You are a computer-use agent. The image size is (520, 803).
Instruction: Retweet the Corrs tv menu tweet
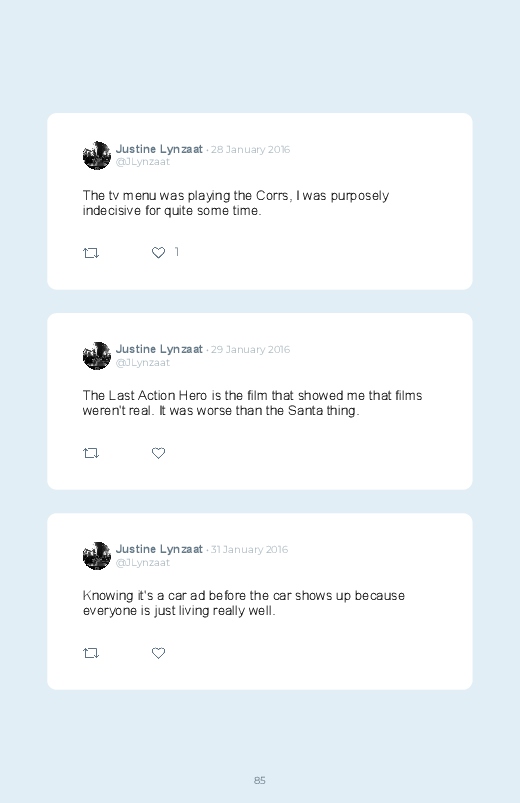(91, 253)
